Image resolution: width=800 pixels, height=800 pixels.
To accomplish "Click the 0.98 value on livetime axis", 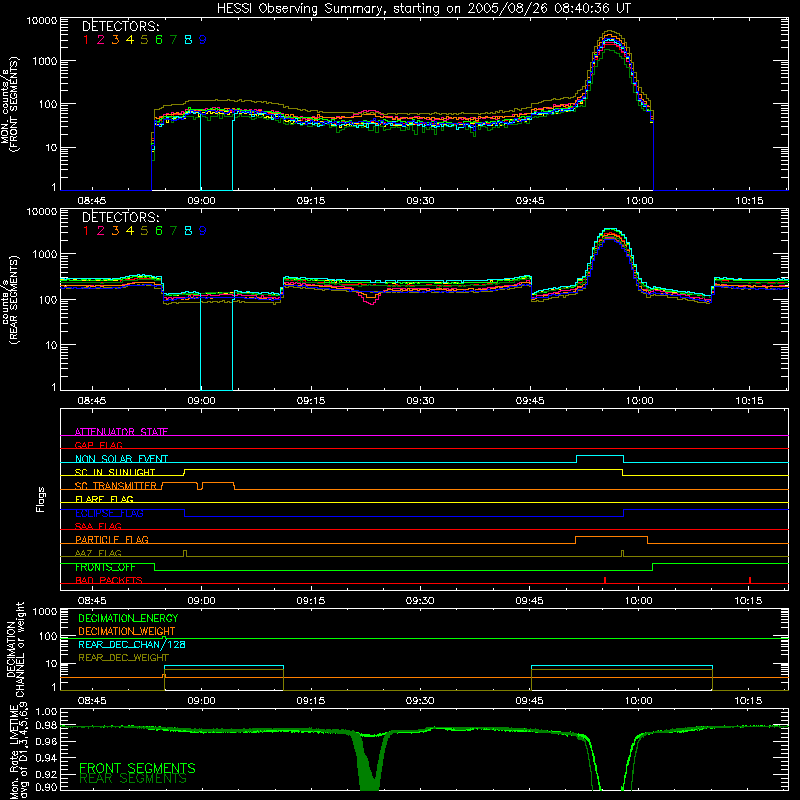I will pyautogui.click(x=46, y=726).
